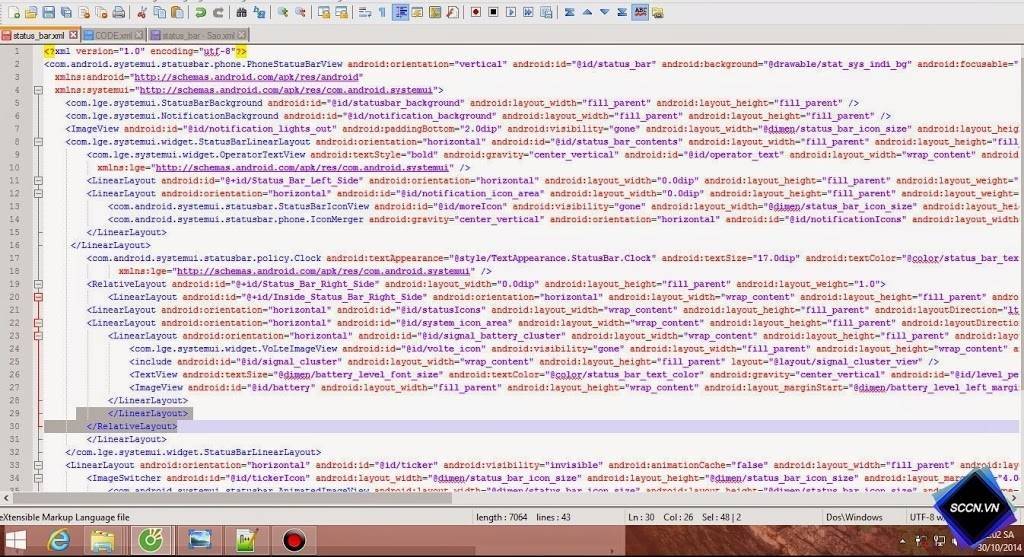
Task: Collapse the ticker LinearLayout fold on line 33
Action: pos(39,465)
